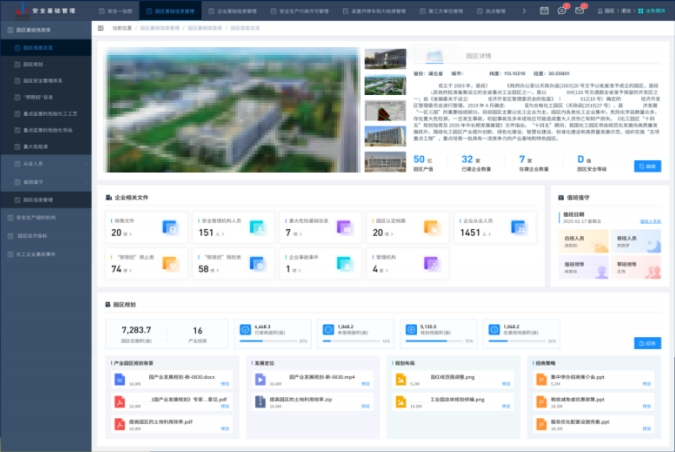Click the blue edit button in park details
Image resolution: width=675 pixels, height=452 pixels.
click(647, 166)
